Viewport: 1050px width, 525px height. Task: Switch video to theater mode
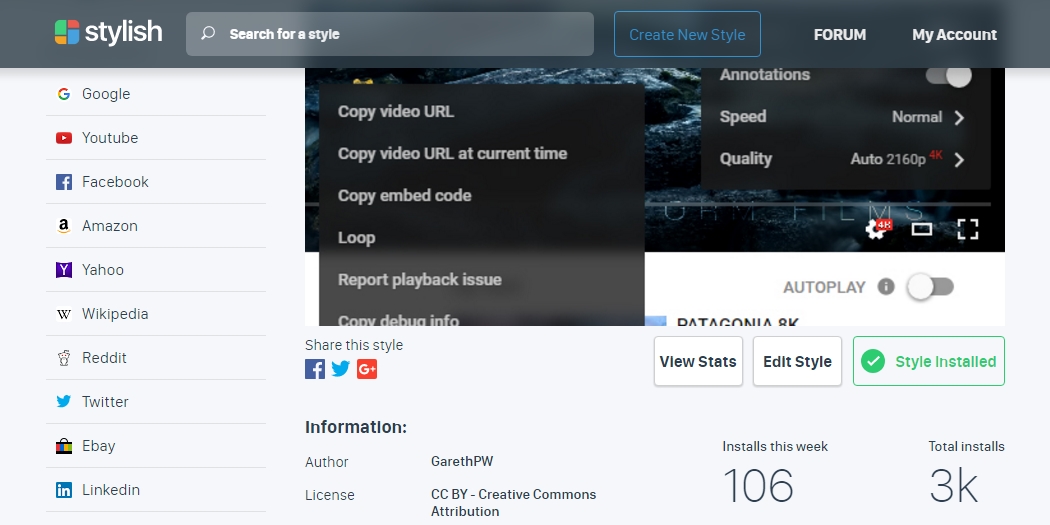click(922, 229)
